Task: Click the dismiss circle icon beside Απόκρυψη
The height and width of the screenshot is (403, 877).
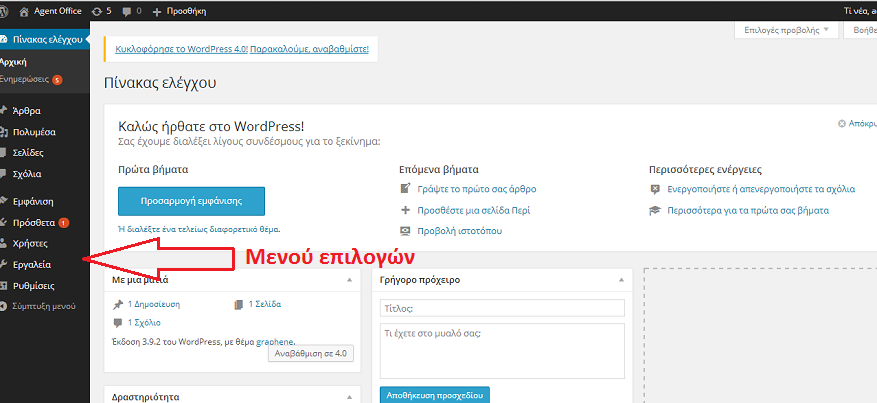Action: point(841,124)
